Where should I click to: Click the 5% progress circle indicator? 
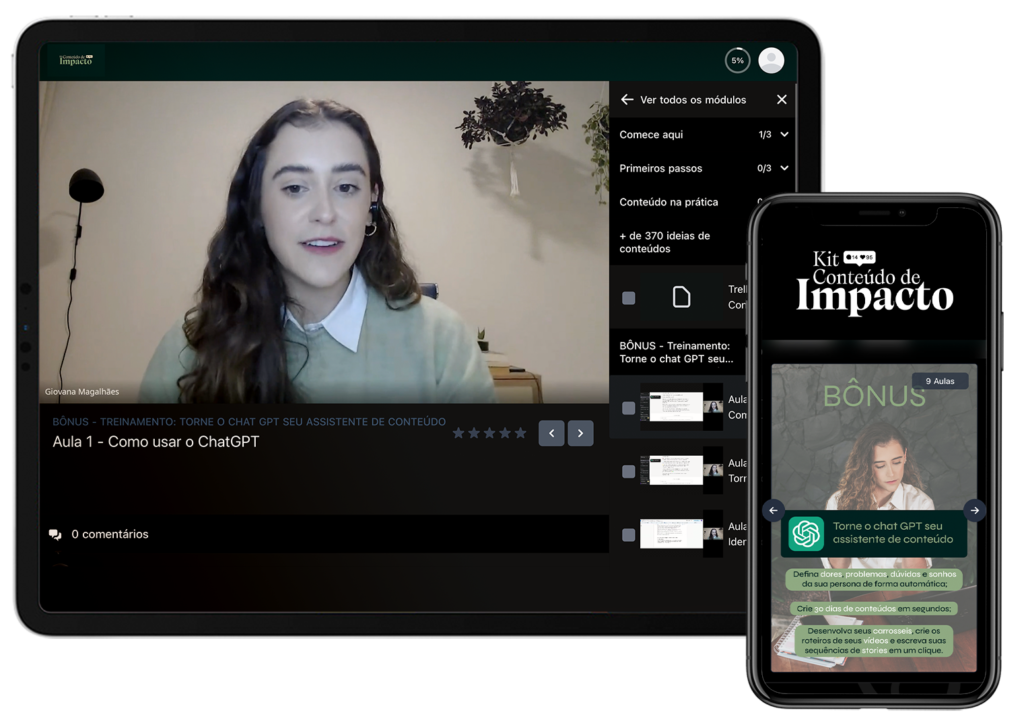pyautogui.click(x=737, y=61)
